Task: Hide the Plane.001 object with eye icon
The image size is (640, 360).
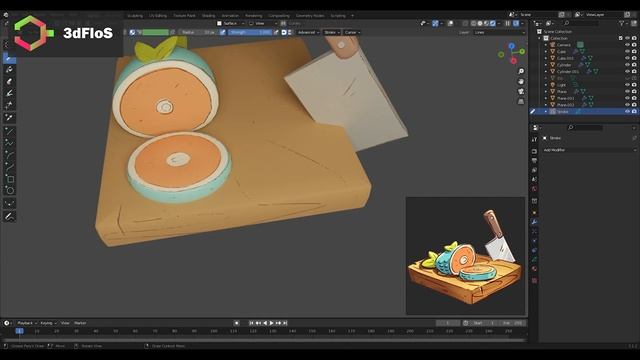Action: tap(627, 98)
